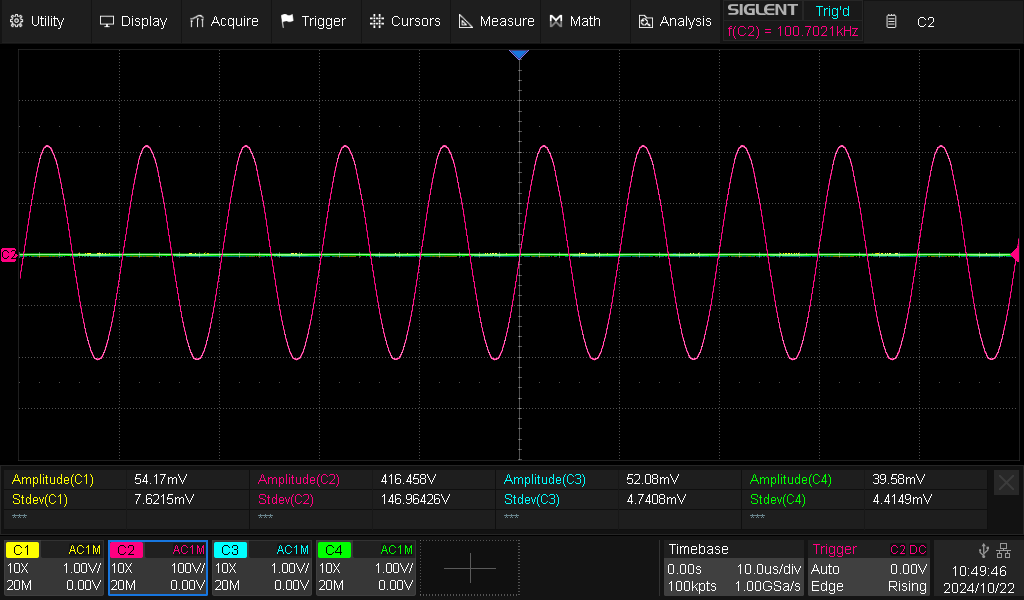The width and height of the screenshot is (1024, 600).
Task: Toggle the yellow C1 channel label
Action: pos(22,550)
